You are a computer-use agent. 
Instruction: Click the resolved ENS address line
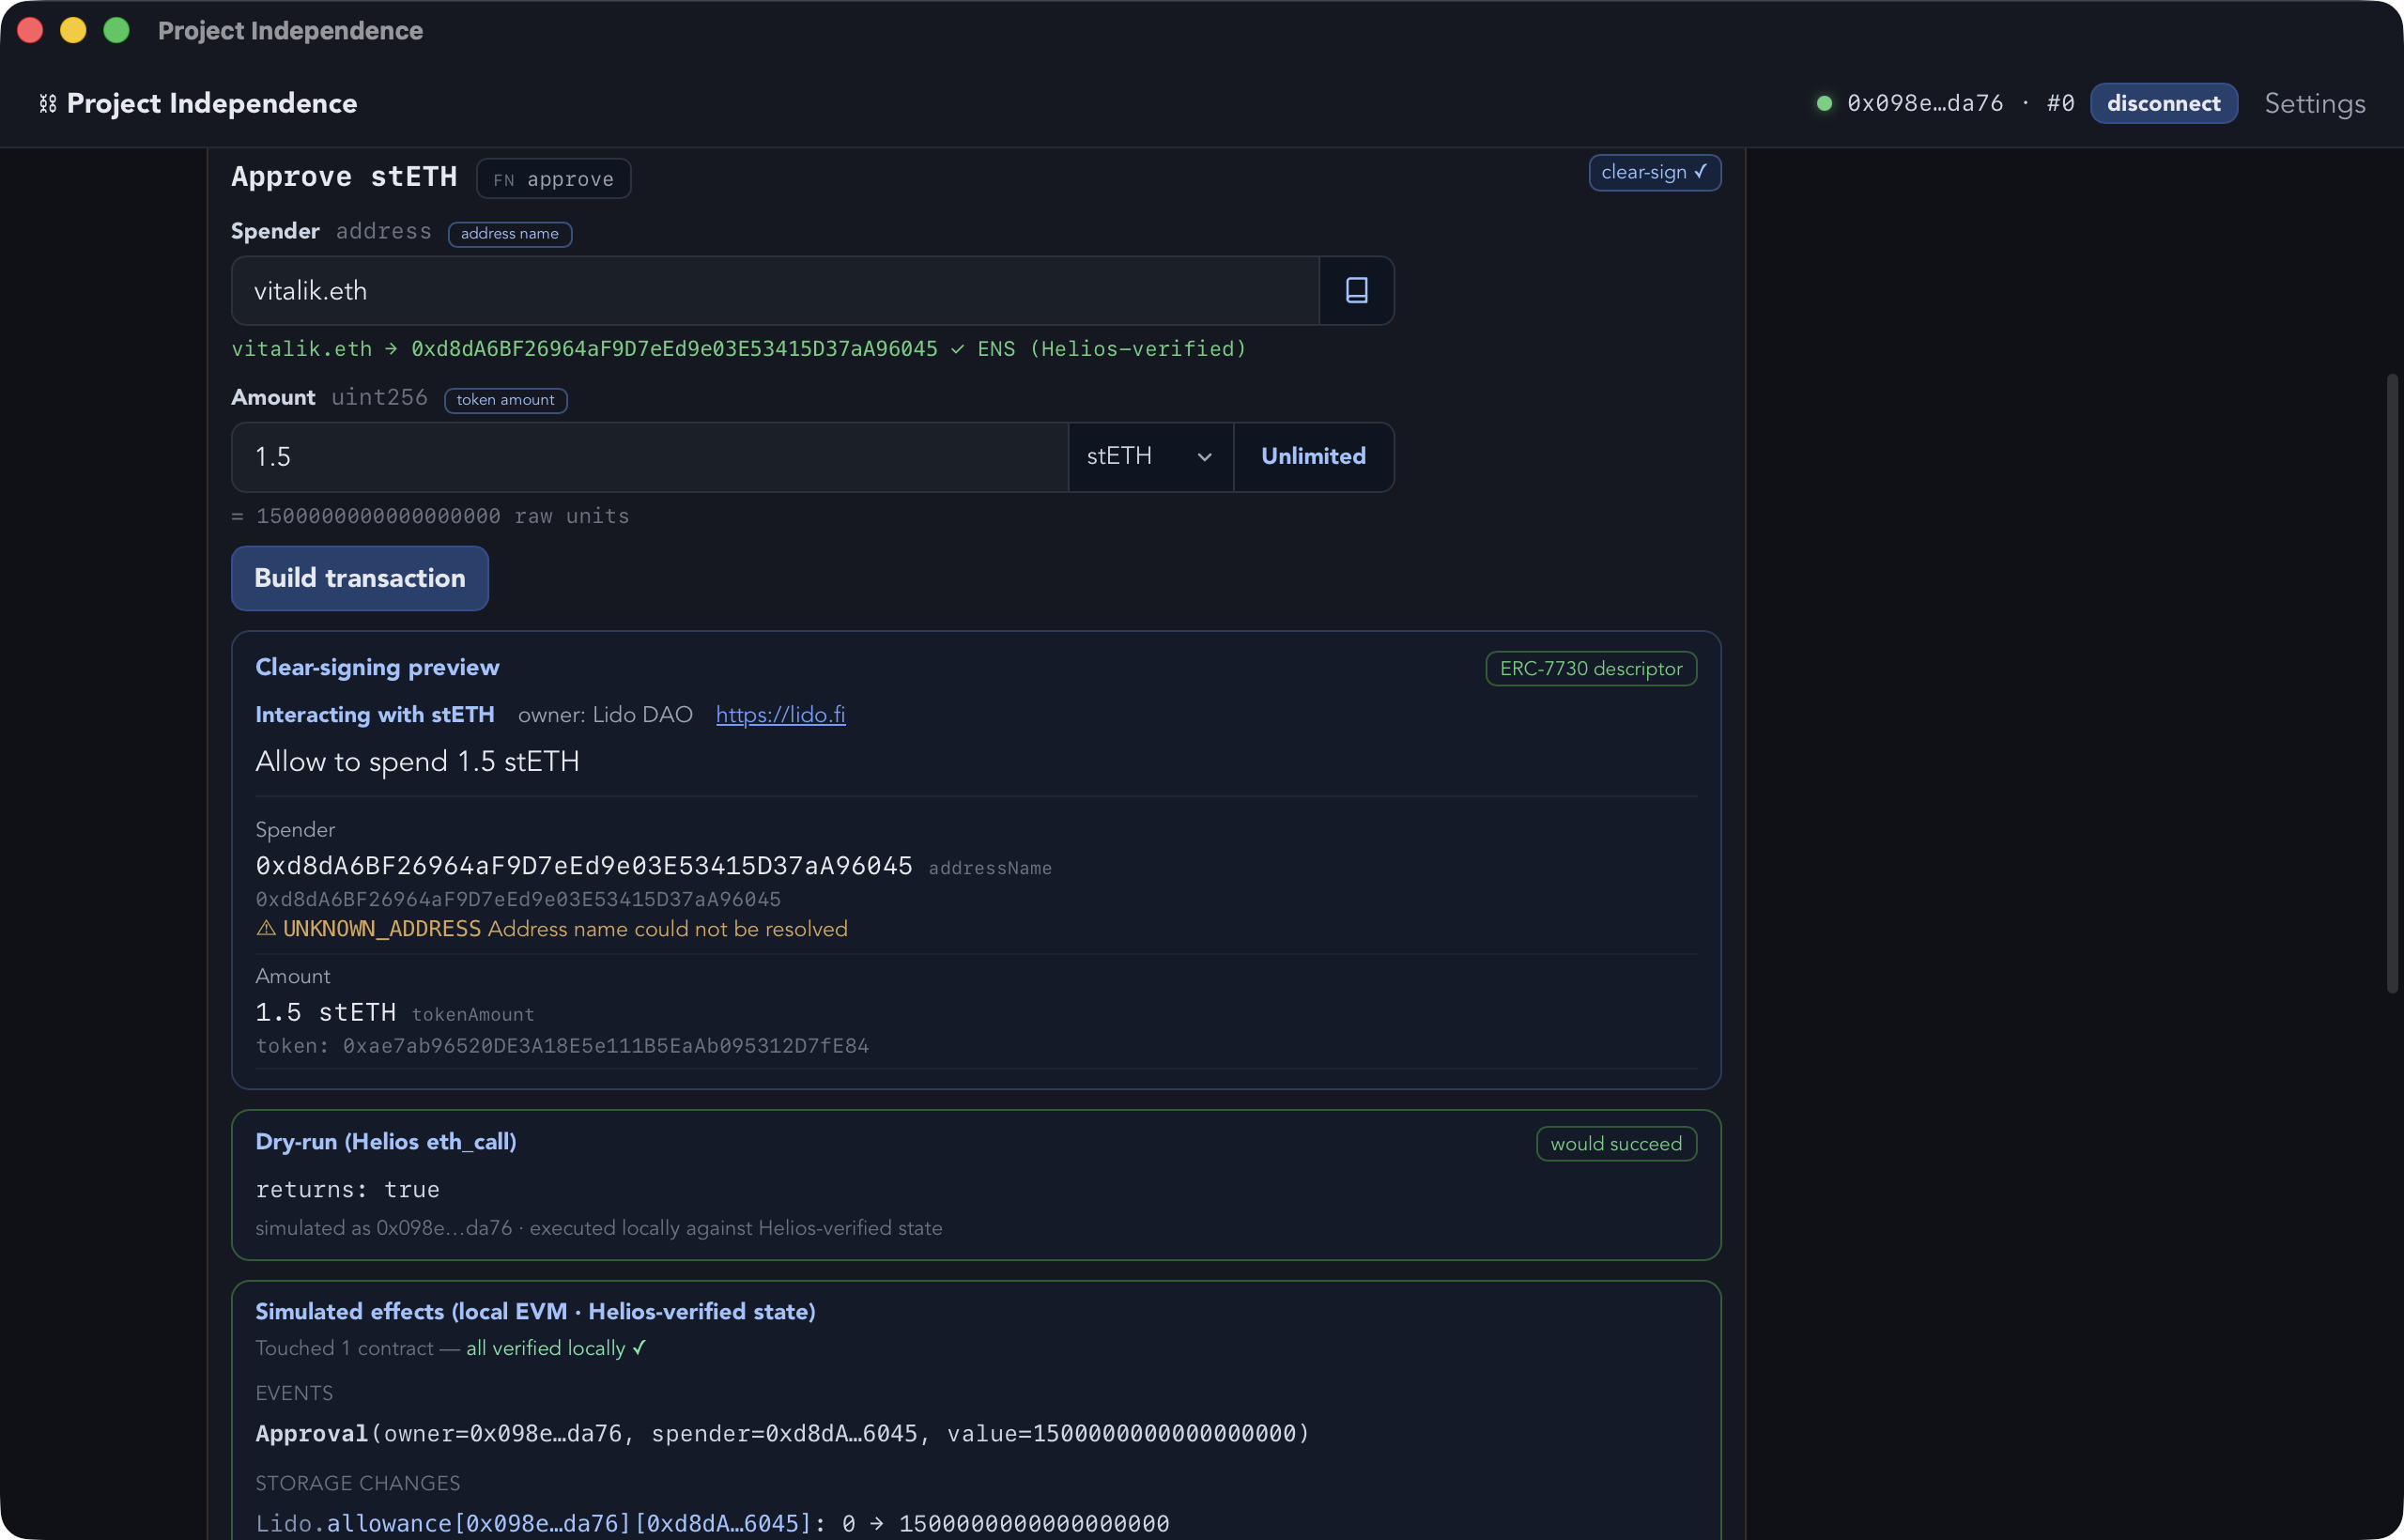pos(739,348)
